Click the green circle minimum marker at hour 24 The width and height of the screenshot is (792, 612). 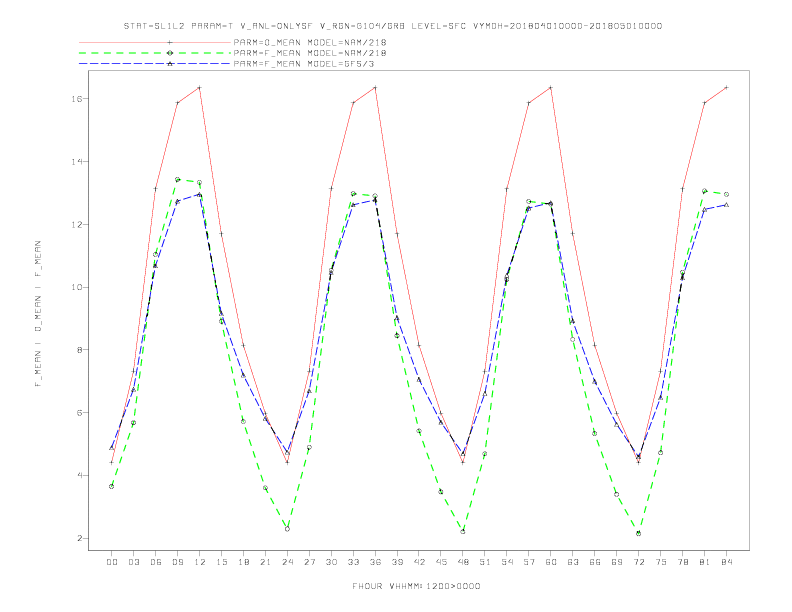[287, 529]
